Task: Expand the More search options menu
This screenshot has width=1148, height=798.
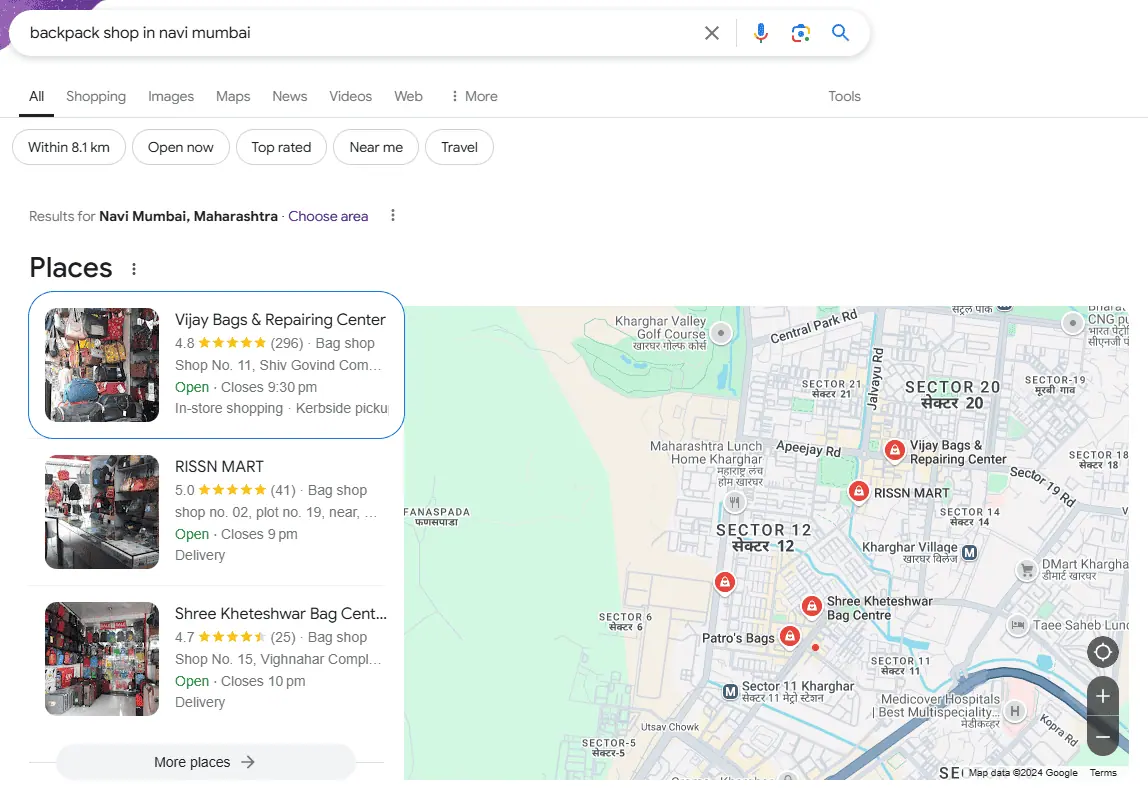Action: tap(474, 96)
